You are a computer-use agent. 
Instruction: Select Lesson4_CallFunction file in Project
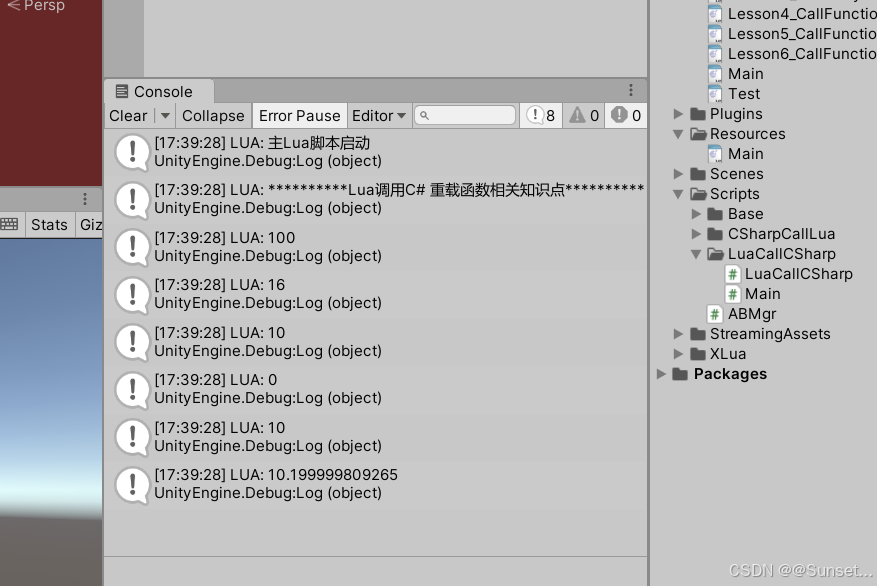click(801, 14)
